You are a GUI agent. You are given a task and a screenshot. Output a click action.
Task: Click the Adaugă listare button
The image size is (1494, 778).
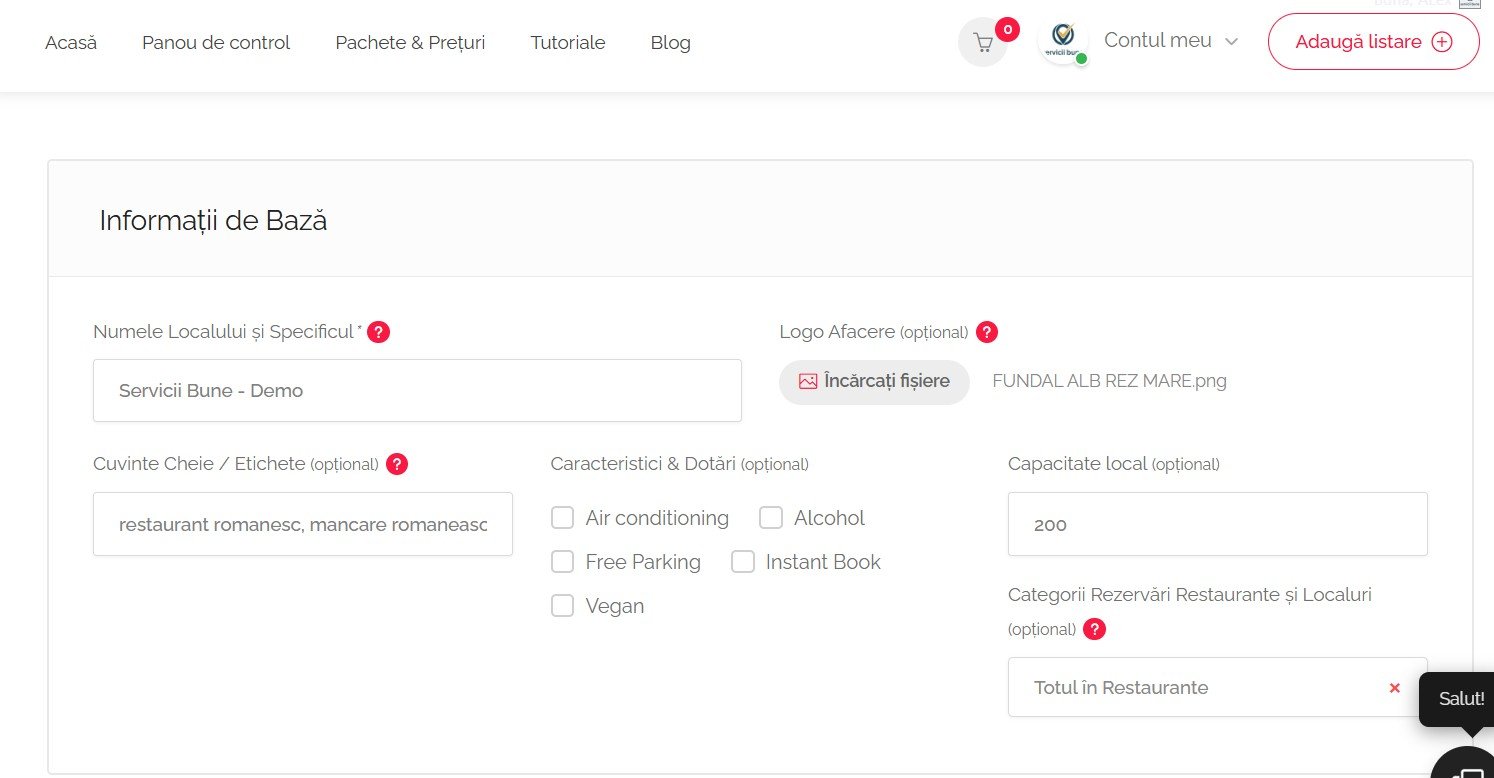tap(1373, 42)
